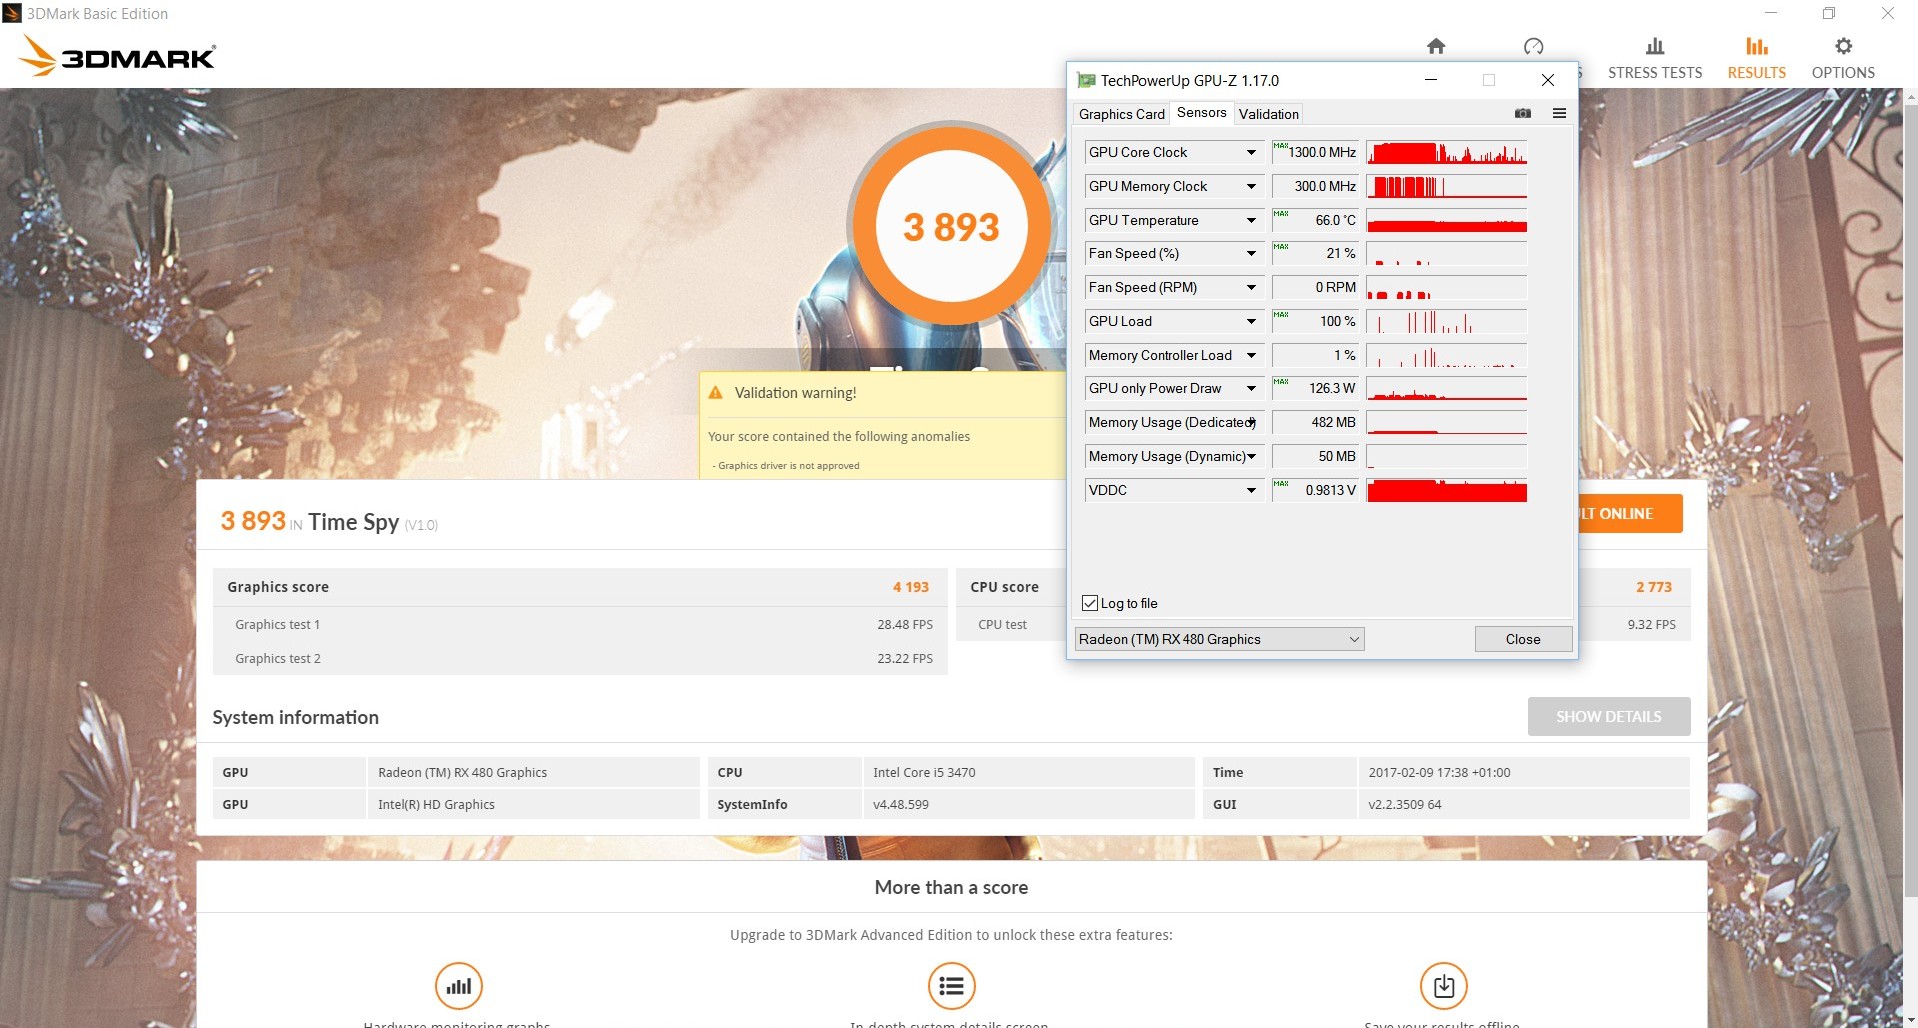Open the Radeon RX 480 Graphics device selector
The height and width of the screenshot is (1028, 1918).
click(1219, 639)
